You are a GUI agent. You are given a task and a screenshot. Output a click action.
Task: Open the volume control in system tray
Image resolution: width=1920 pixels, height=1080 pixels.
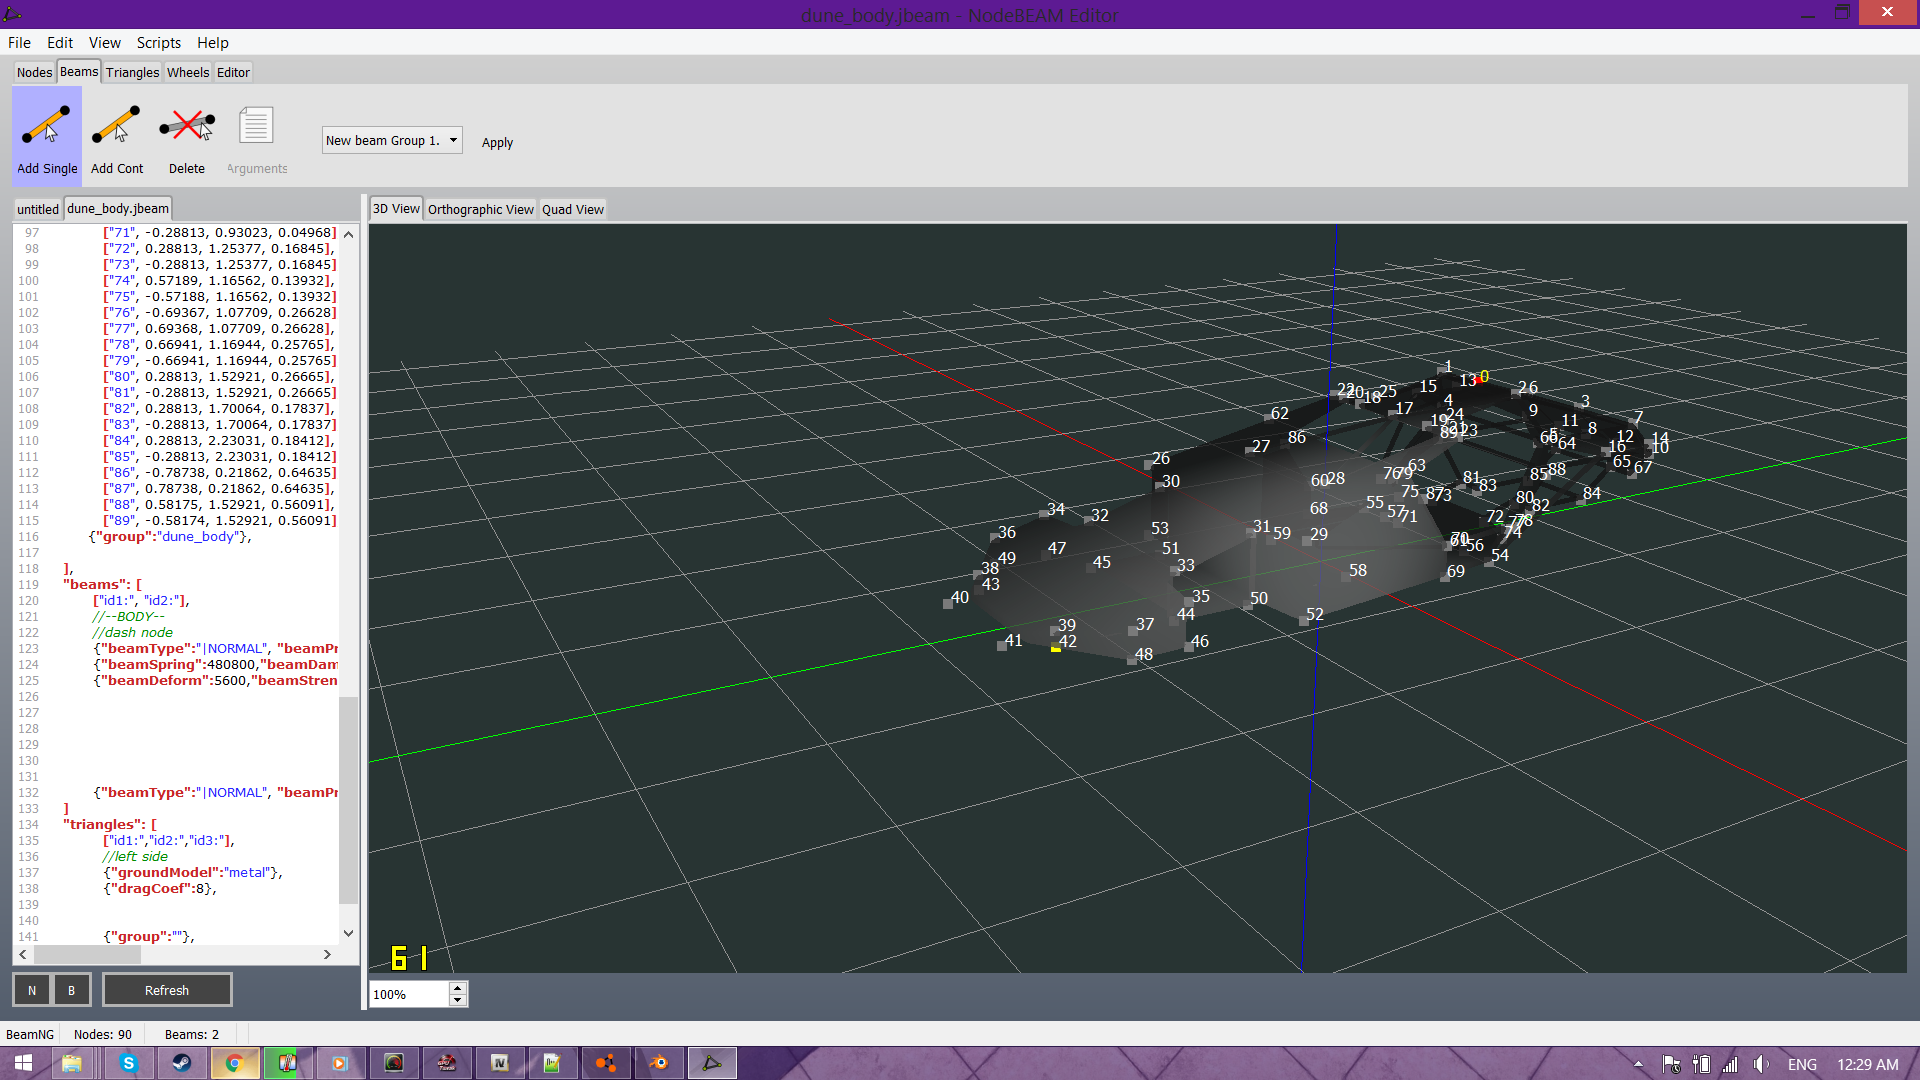click(1761, 1064)
